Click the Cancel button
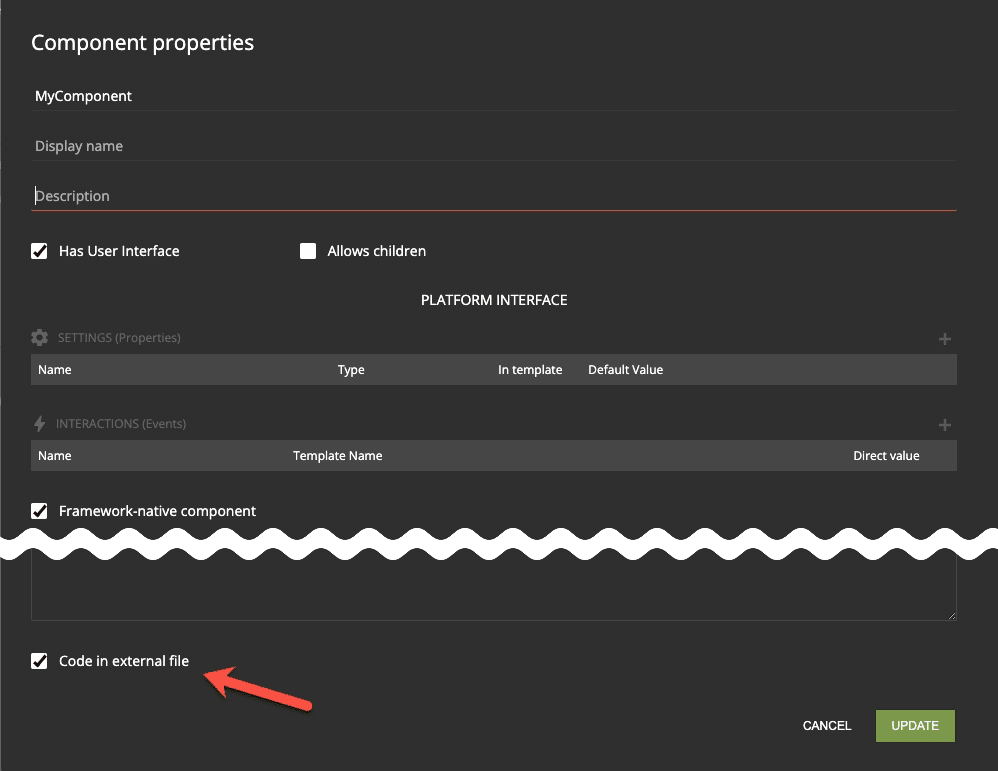The height and width of the screenshot is (771, 998). tap(827, 726)
